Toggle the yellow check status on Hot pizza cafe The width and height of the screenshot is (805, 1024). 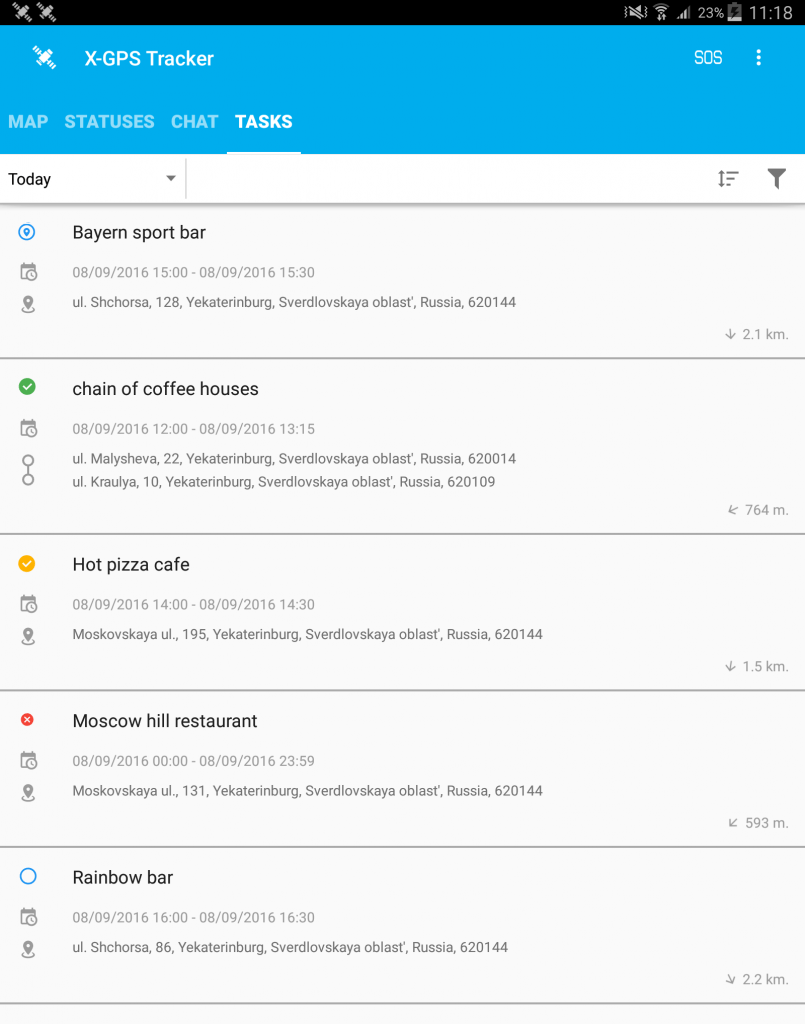(x=28, y=564)
